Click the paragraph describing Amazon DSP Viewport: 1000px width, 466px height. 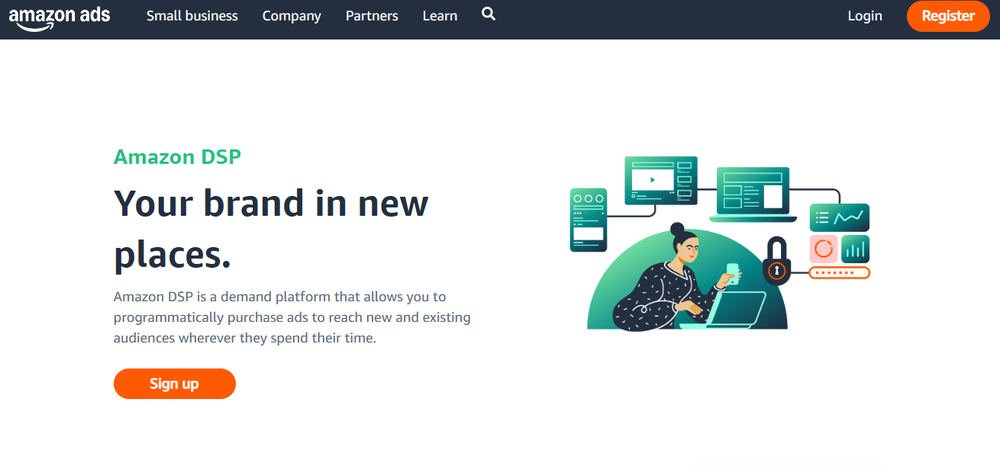coord(292,317)
